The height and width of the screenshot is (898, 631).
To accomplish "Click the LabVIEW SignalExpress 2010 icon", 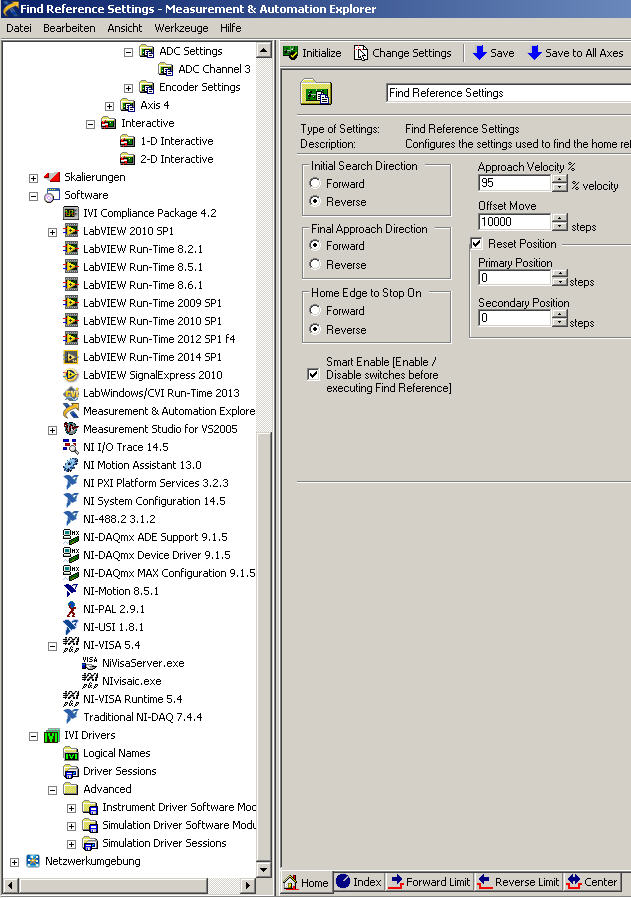I will click(x=70, y=375).
